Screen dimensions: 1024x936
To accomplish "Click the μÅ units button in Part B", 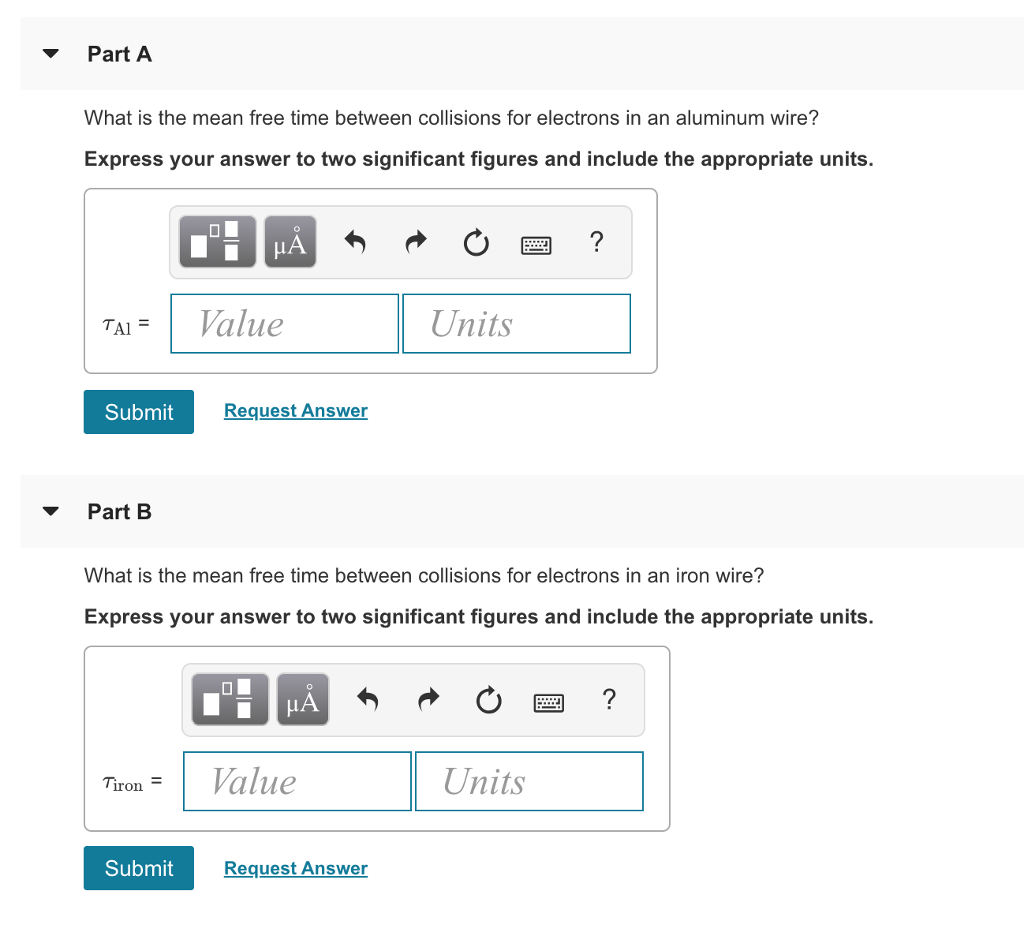I will coord(302,699).
